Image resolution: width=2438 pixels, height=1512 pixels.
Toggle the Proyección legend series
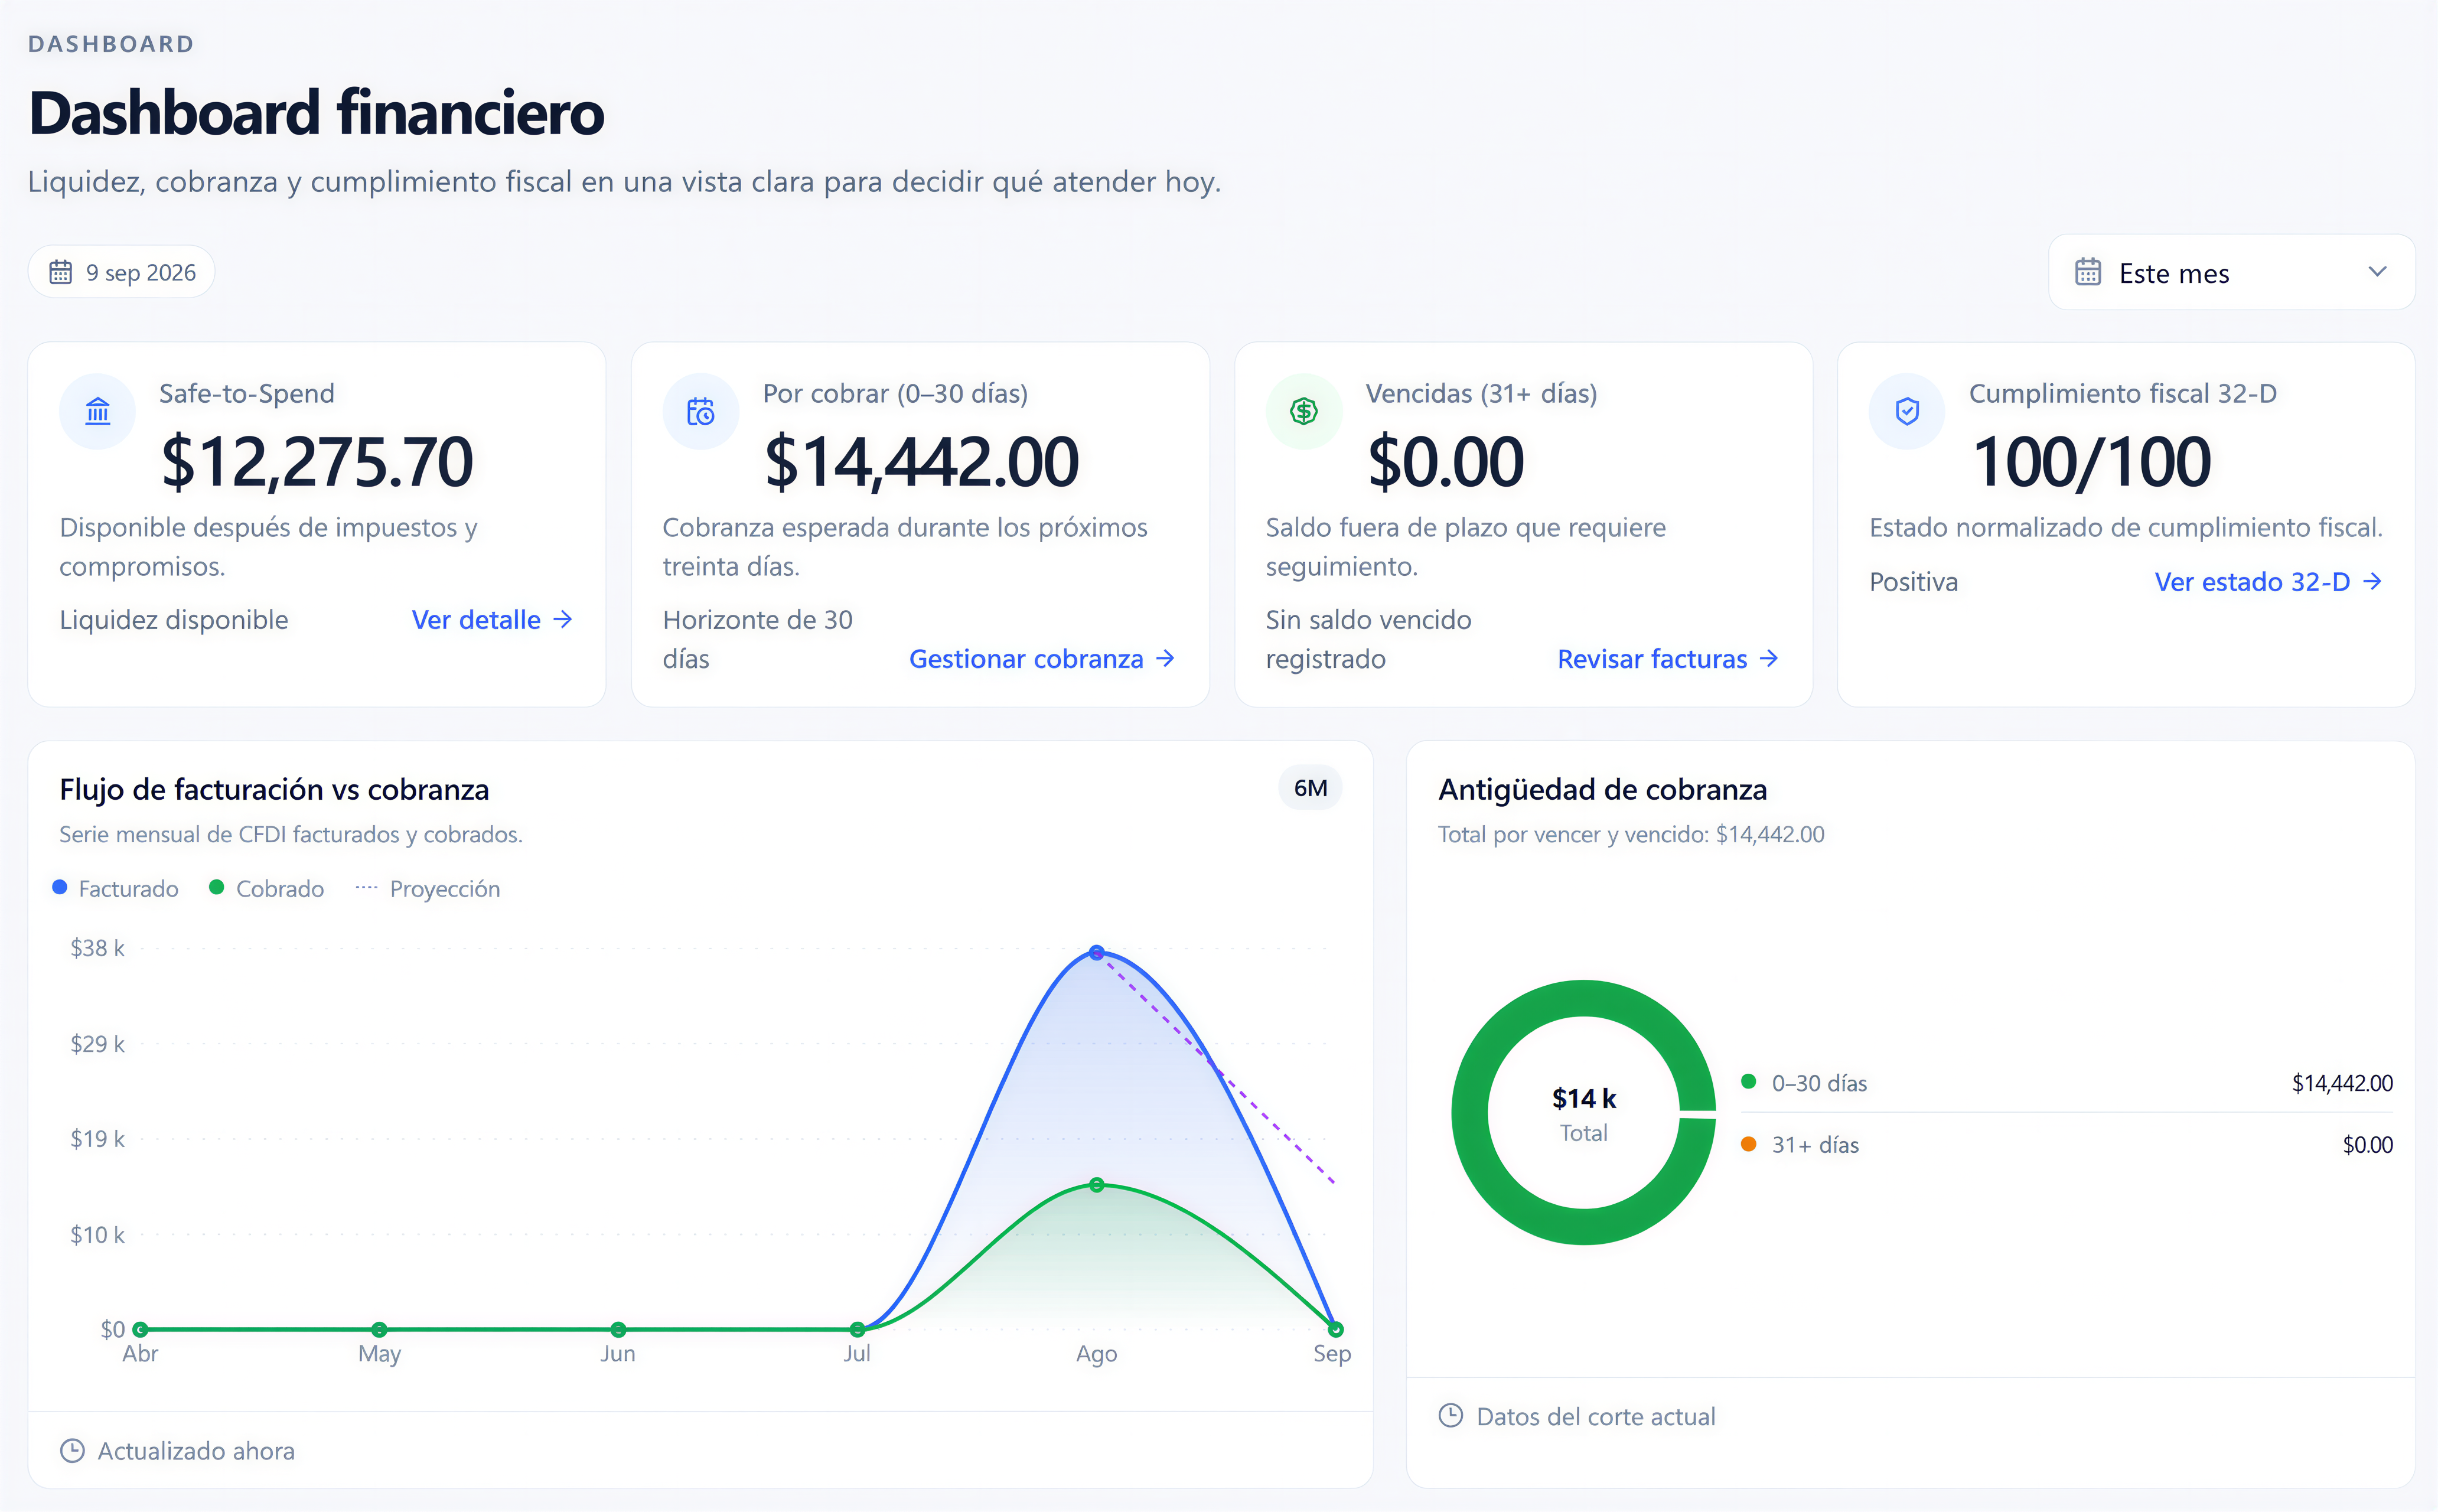(x=428, y=888)
